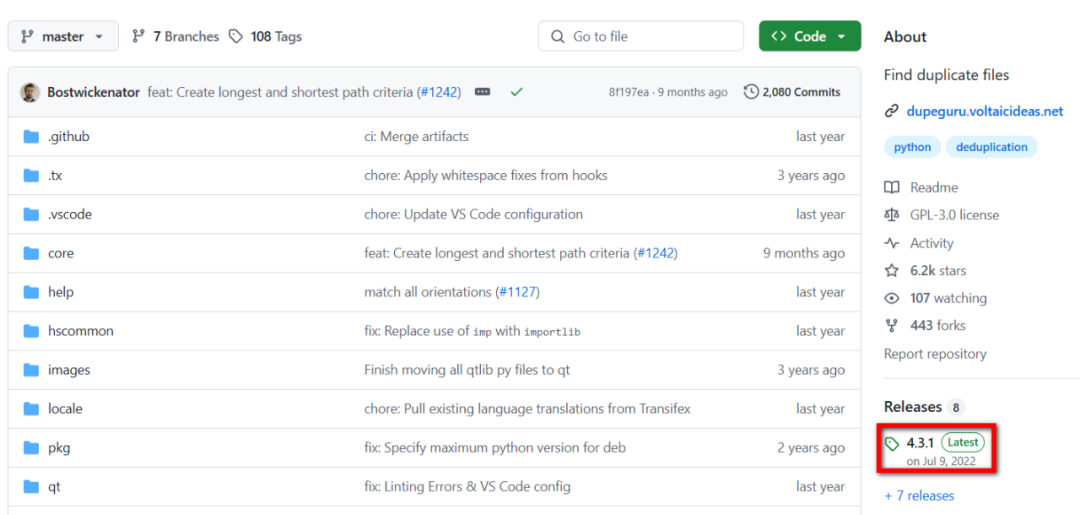Open Bostwickenator's profile link

94,92
